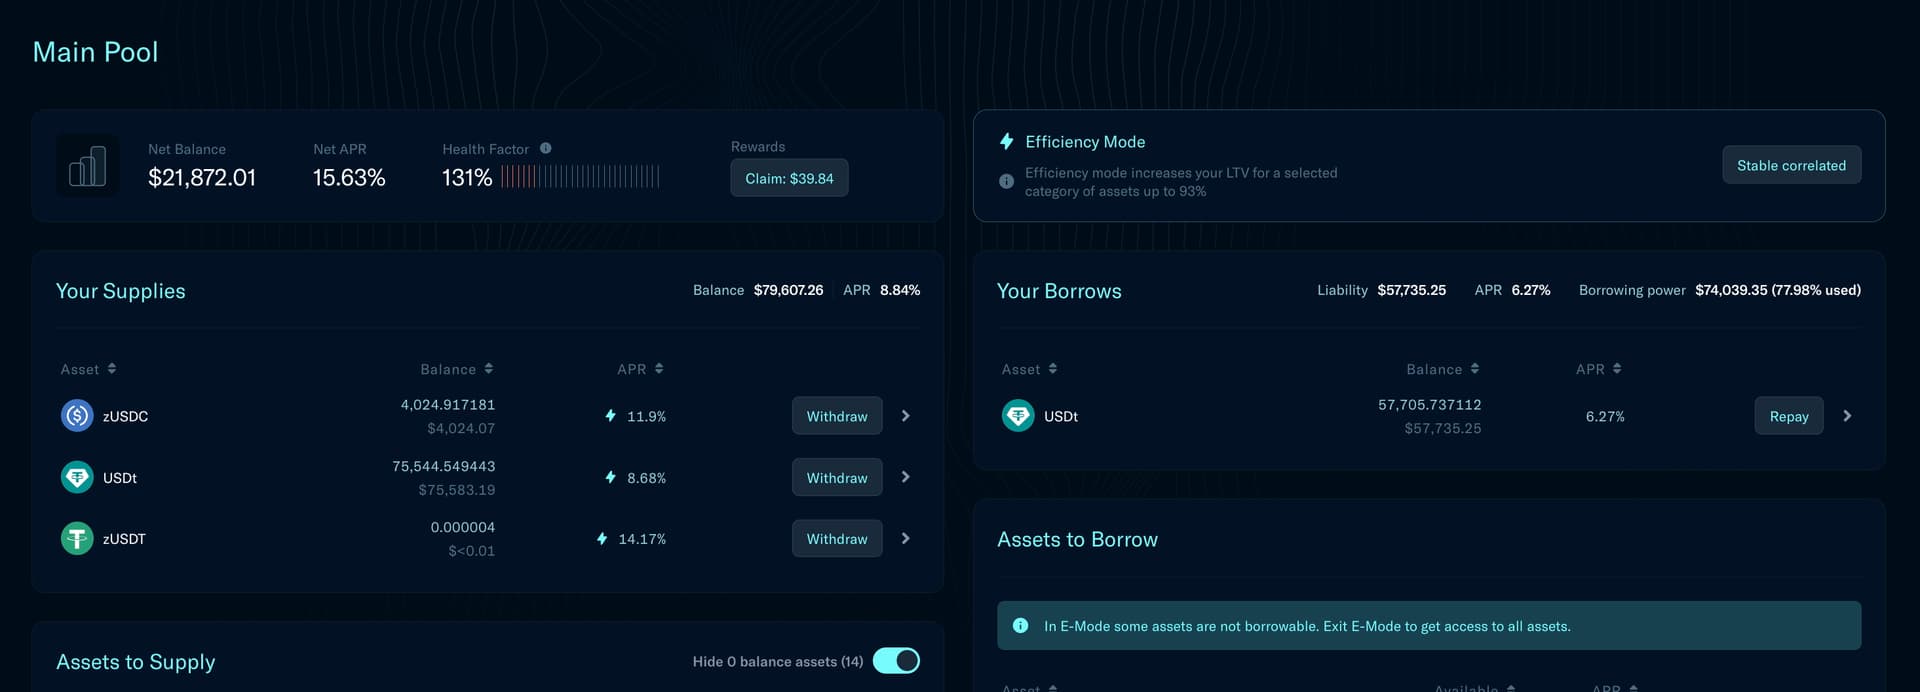Click the Your Borrows heading
Viewport: 1920px width, 692px height.
(1059, 291)
